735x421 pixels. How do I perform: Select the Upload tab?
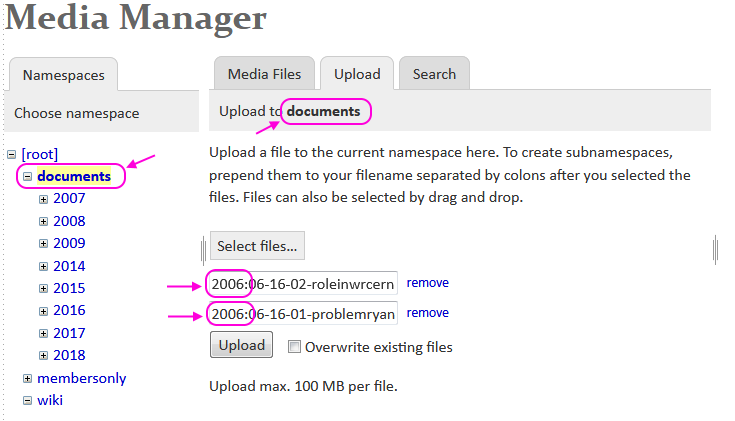tap(357, 74)
